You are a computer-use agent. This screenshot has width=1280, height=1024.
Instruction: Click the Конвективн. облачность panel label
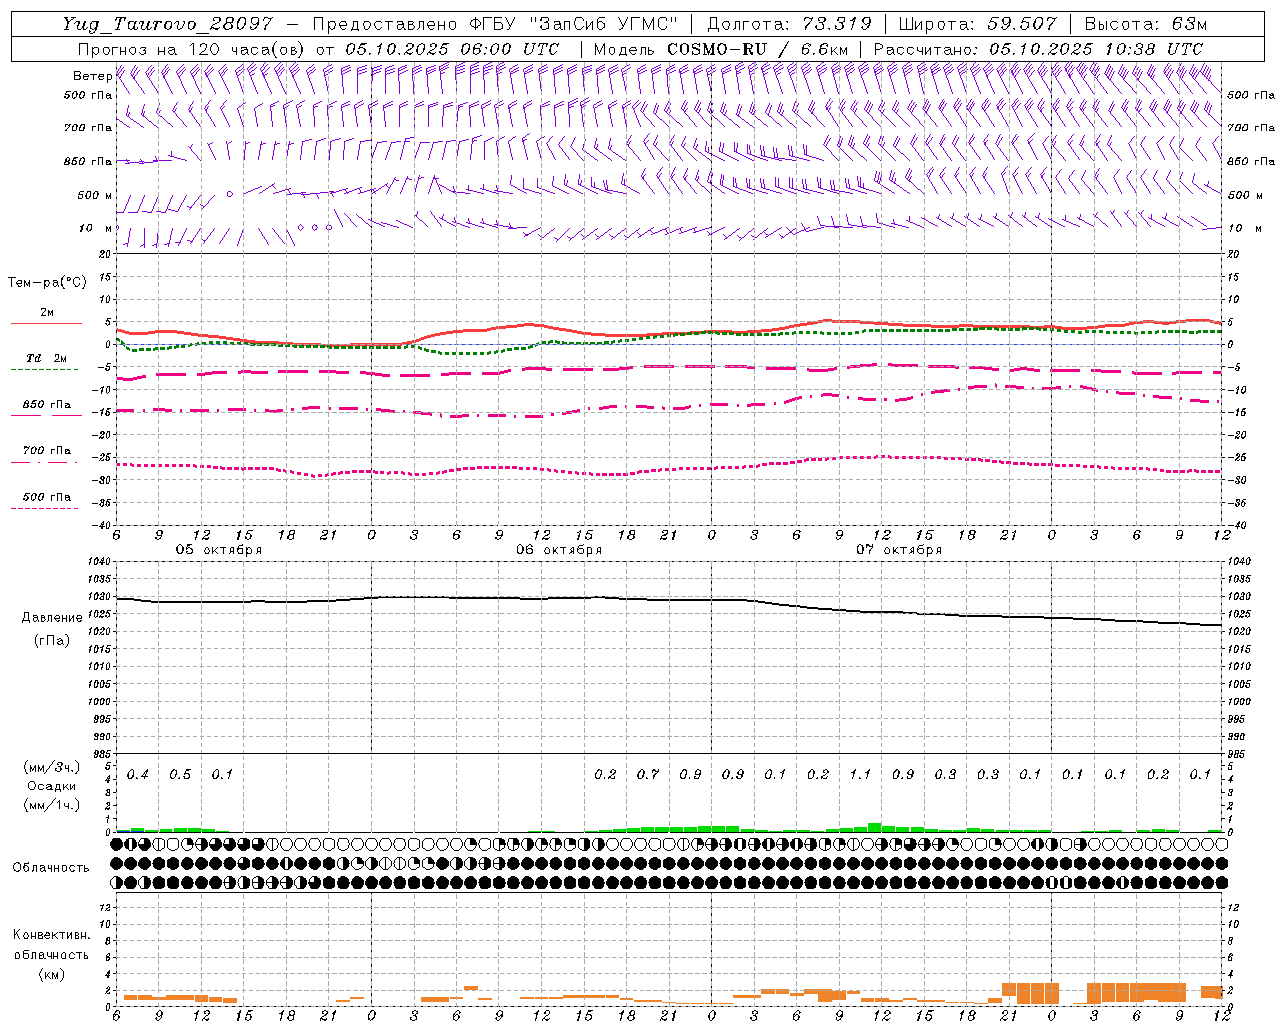click(51, 945)
